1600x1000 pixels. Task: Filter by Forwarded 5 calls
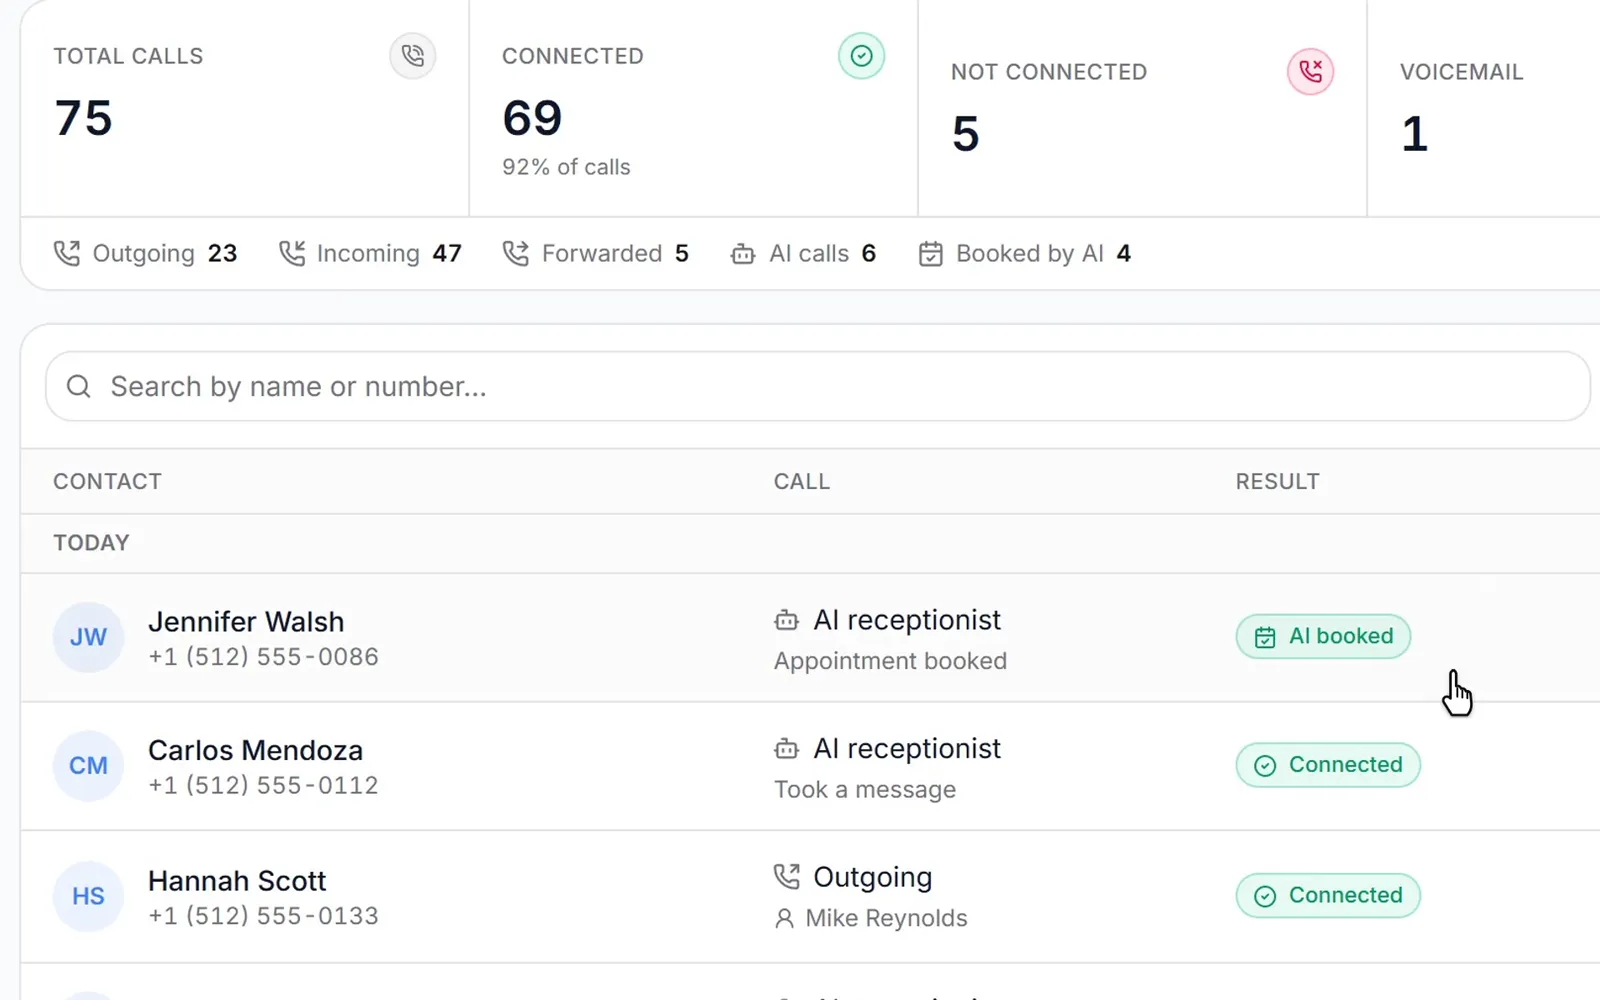(x=595, y=253)
